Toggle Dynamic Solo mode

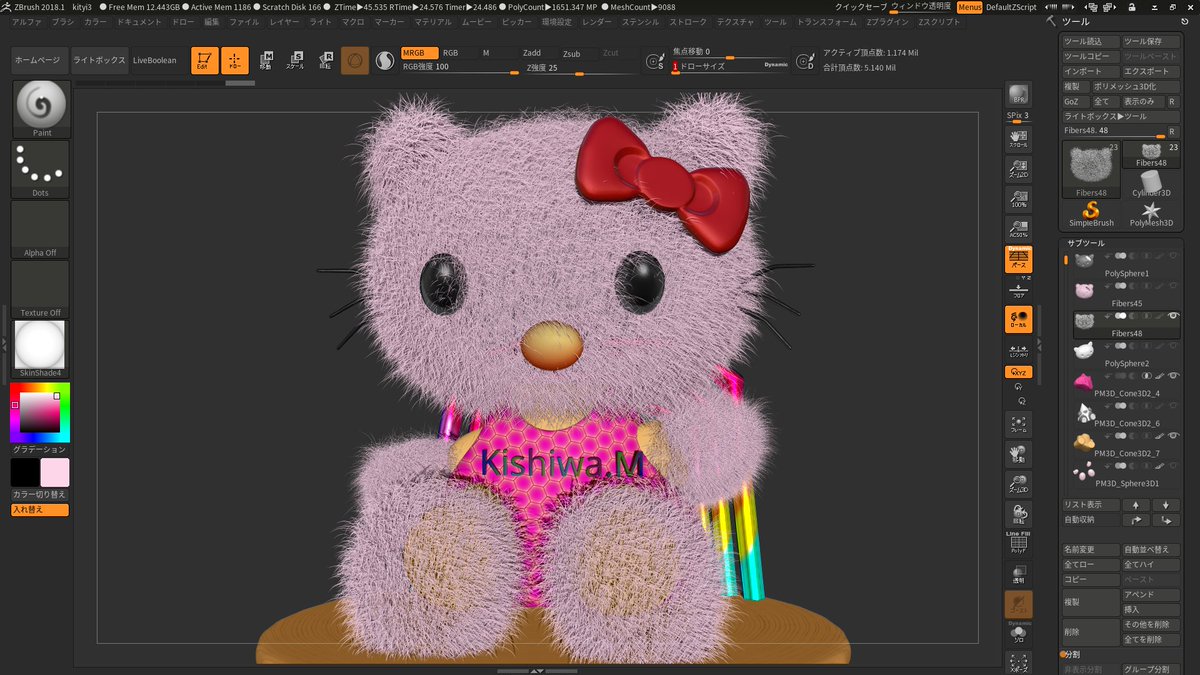point(1018,633)
